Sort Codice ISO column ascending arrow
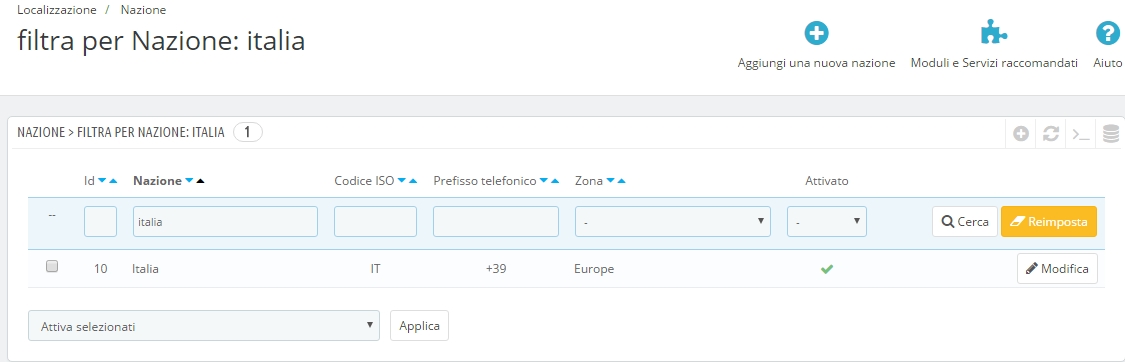The width and height of the screenshot is (1125, 362). [413, 181]
